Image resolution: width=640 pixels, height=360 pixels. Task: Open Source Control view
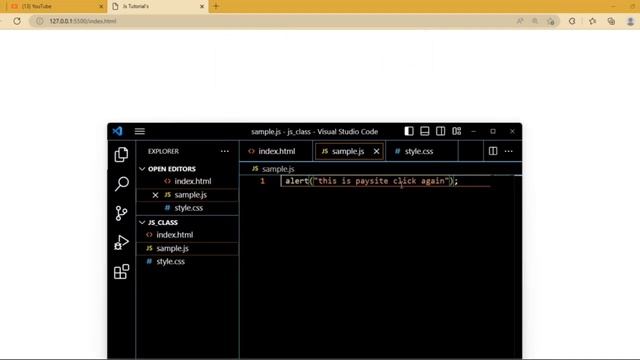[x=121, y=213]
